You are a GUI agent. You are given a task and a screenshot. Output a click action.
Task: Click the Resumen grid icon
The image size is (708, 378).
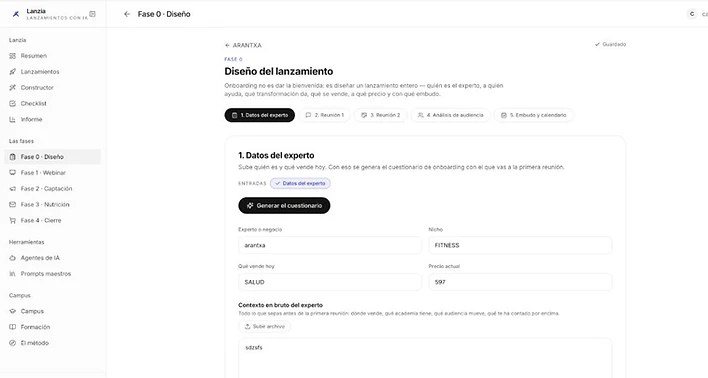13,56
